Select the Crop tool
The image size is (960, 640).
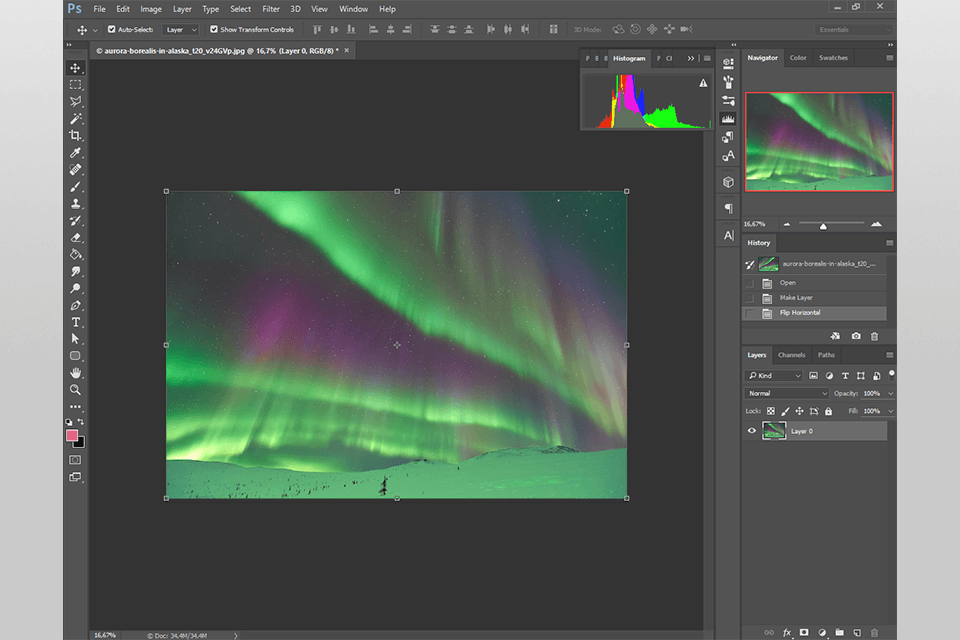coord(75,135)
